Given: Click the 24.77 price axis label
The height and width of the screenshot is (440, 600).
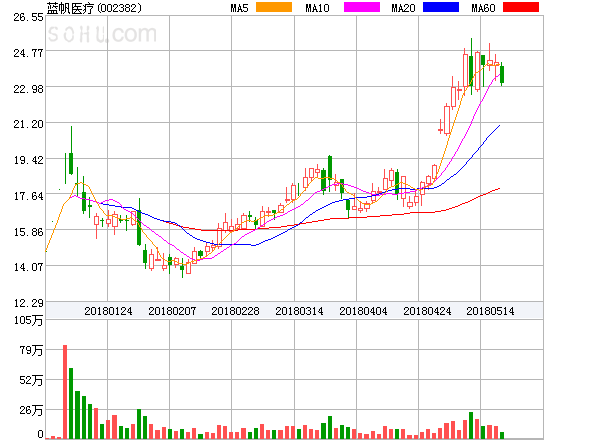Looking at the screenshot, I should 28,53.
